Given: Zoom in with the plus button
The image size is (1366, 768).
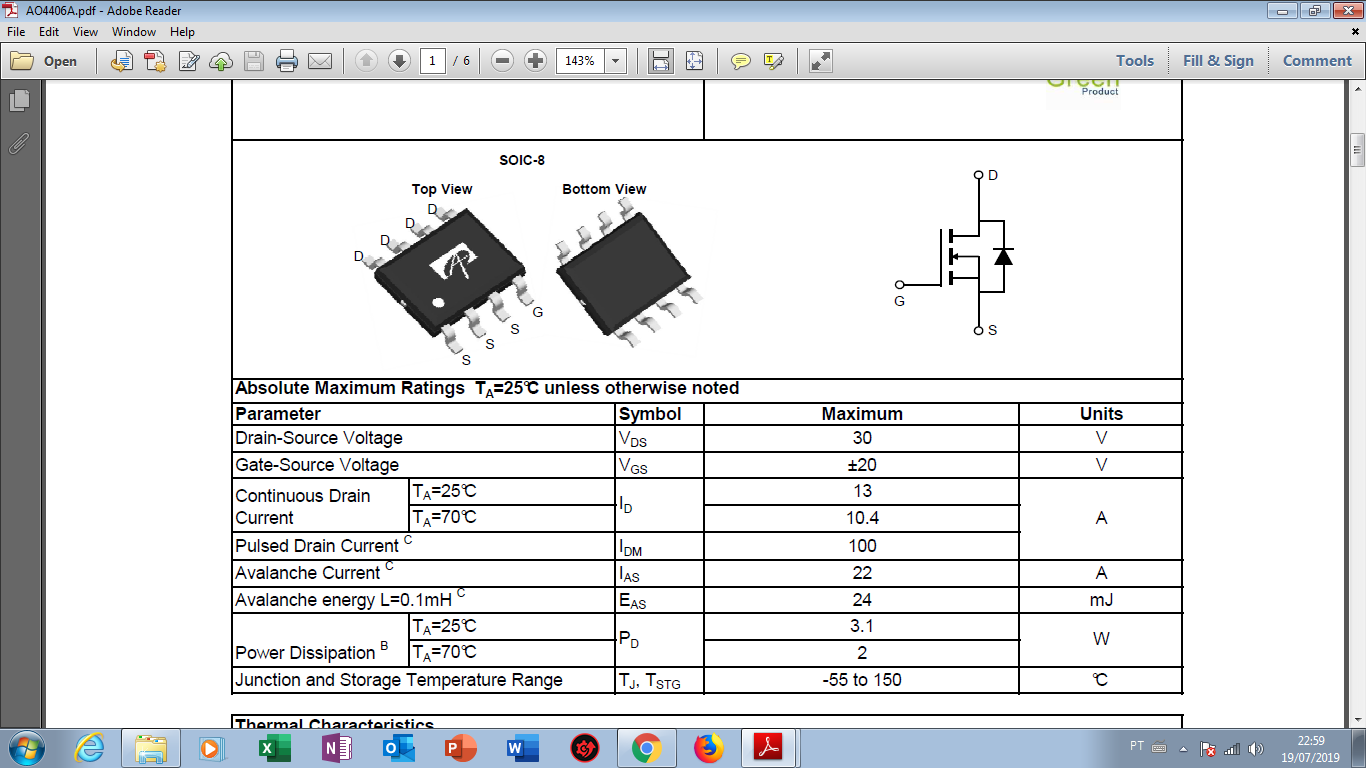Looking at the screenshot, I should click(535, 61).
